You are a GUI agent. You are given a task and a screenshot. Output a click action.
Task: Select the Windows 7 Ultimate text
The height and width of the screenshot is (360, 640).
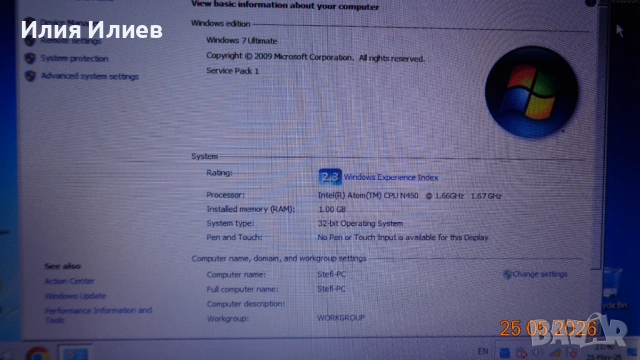(242, 41)
